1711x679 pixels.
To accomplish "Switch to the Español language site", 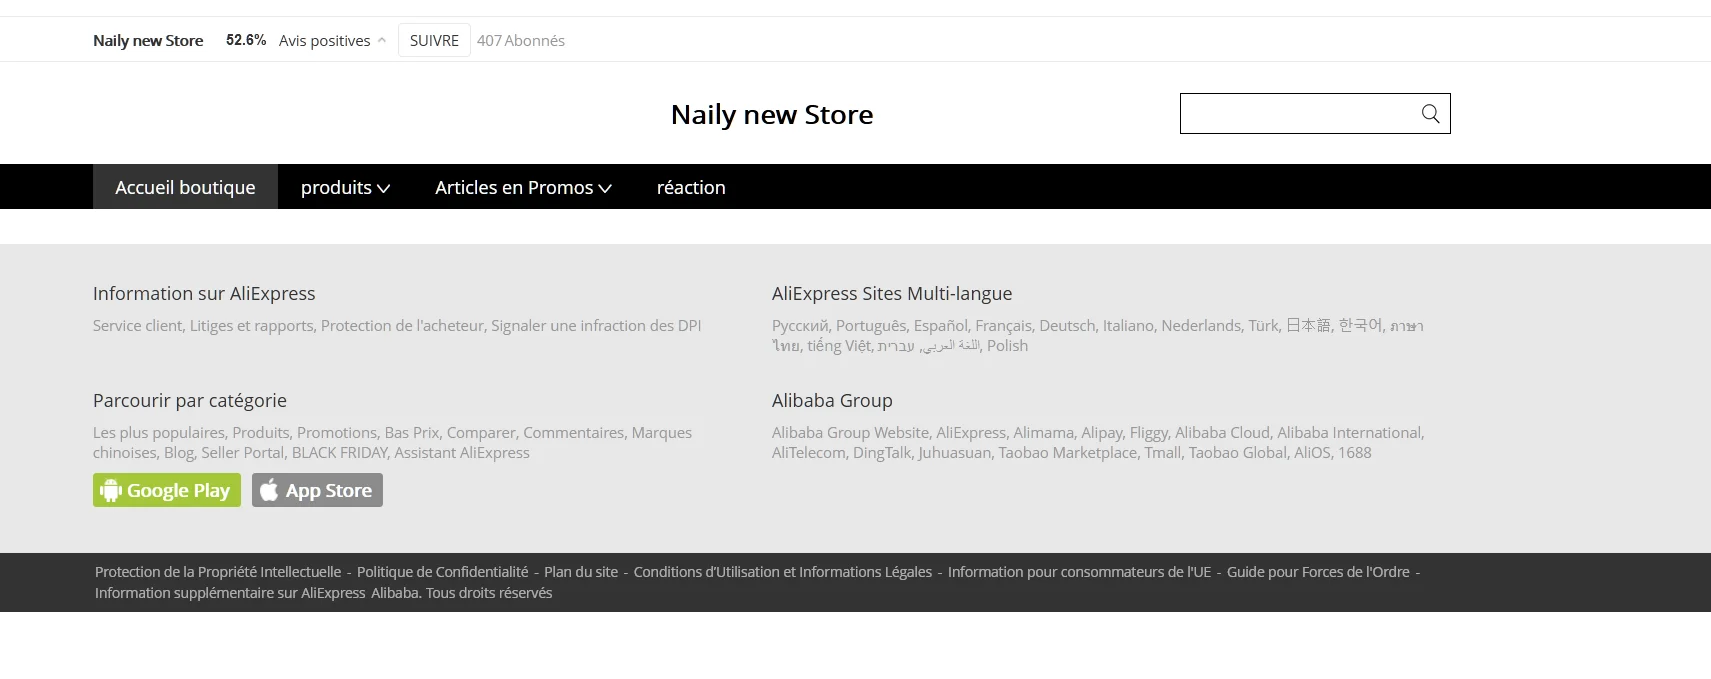I will pyautogui.click(x=940, y=326).
